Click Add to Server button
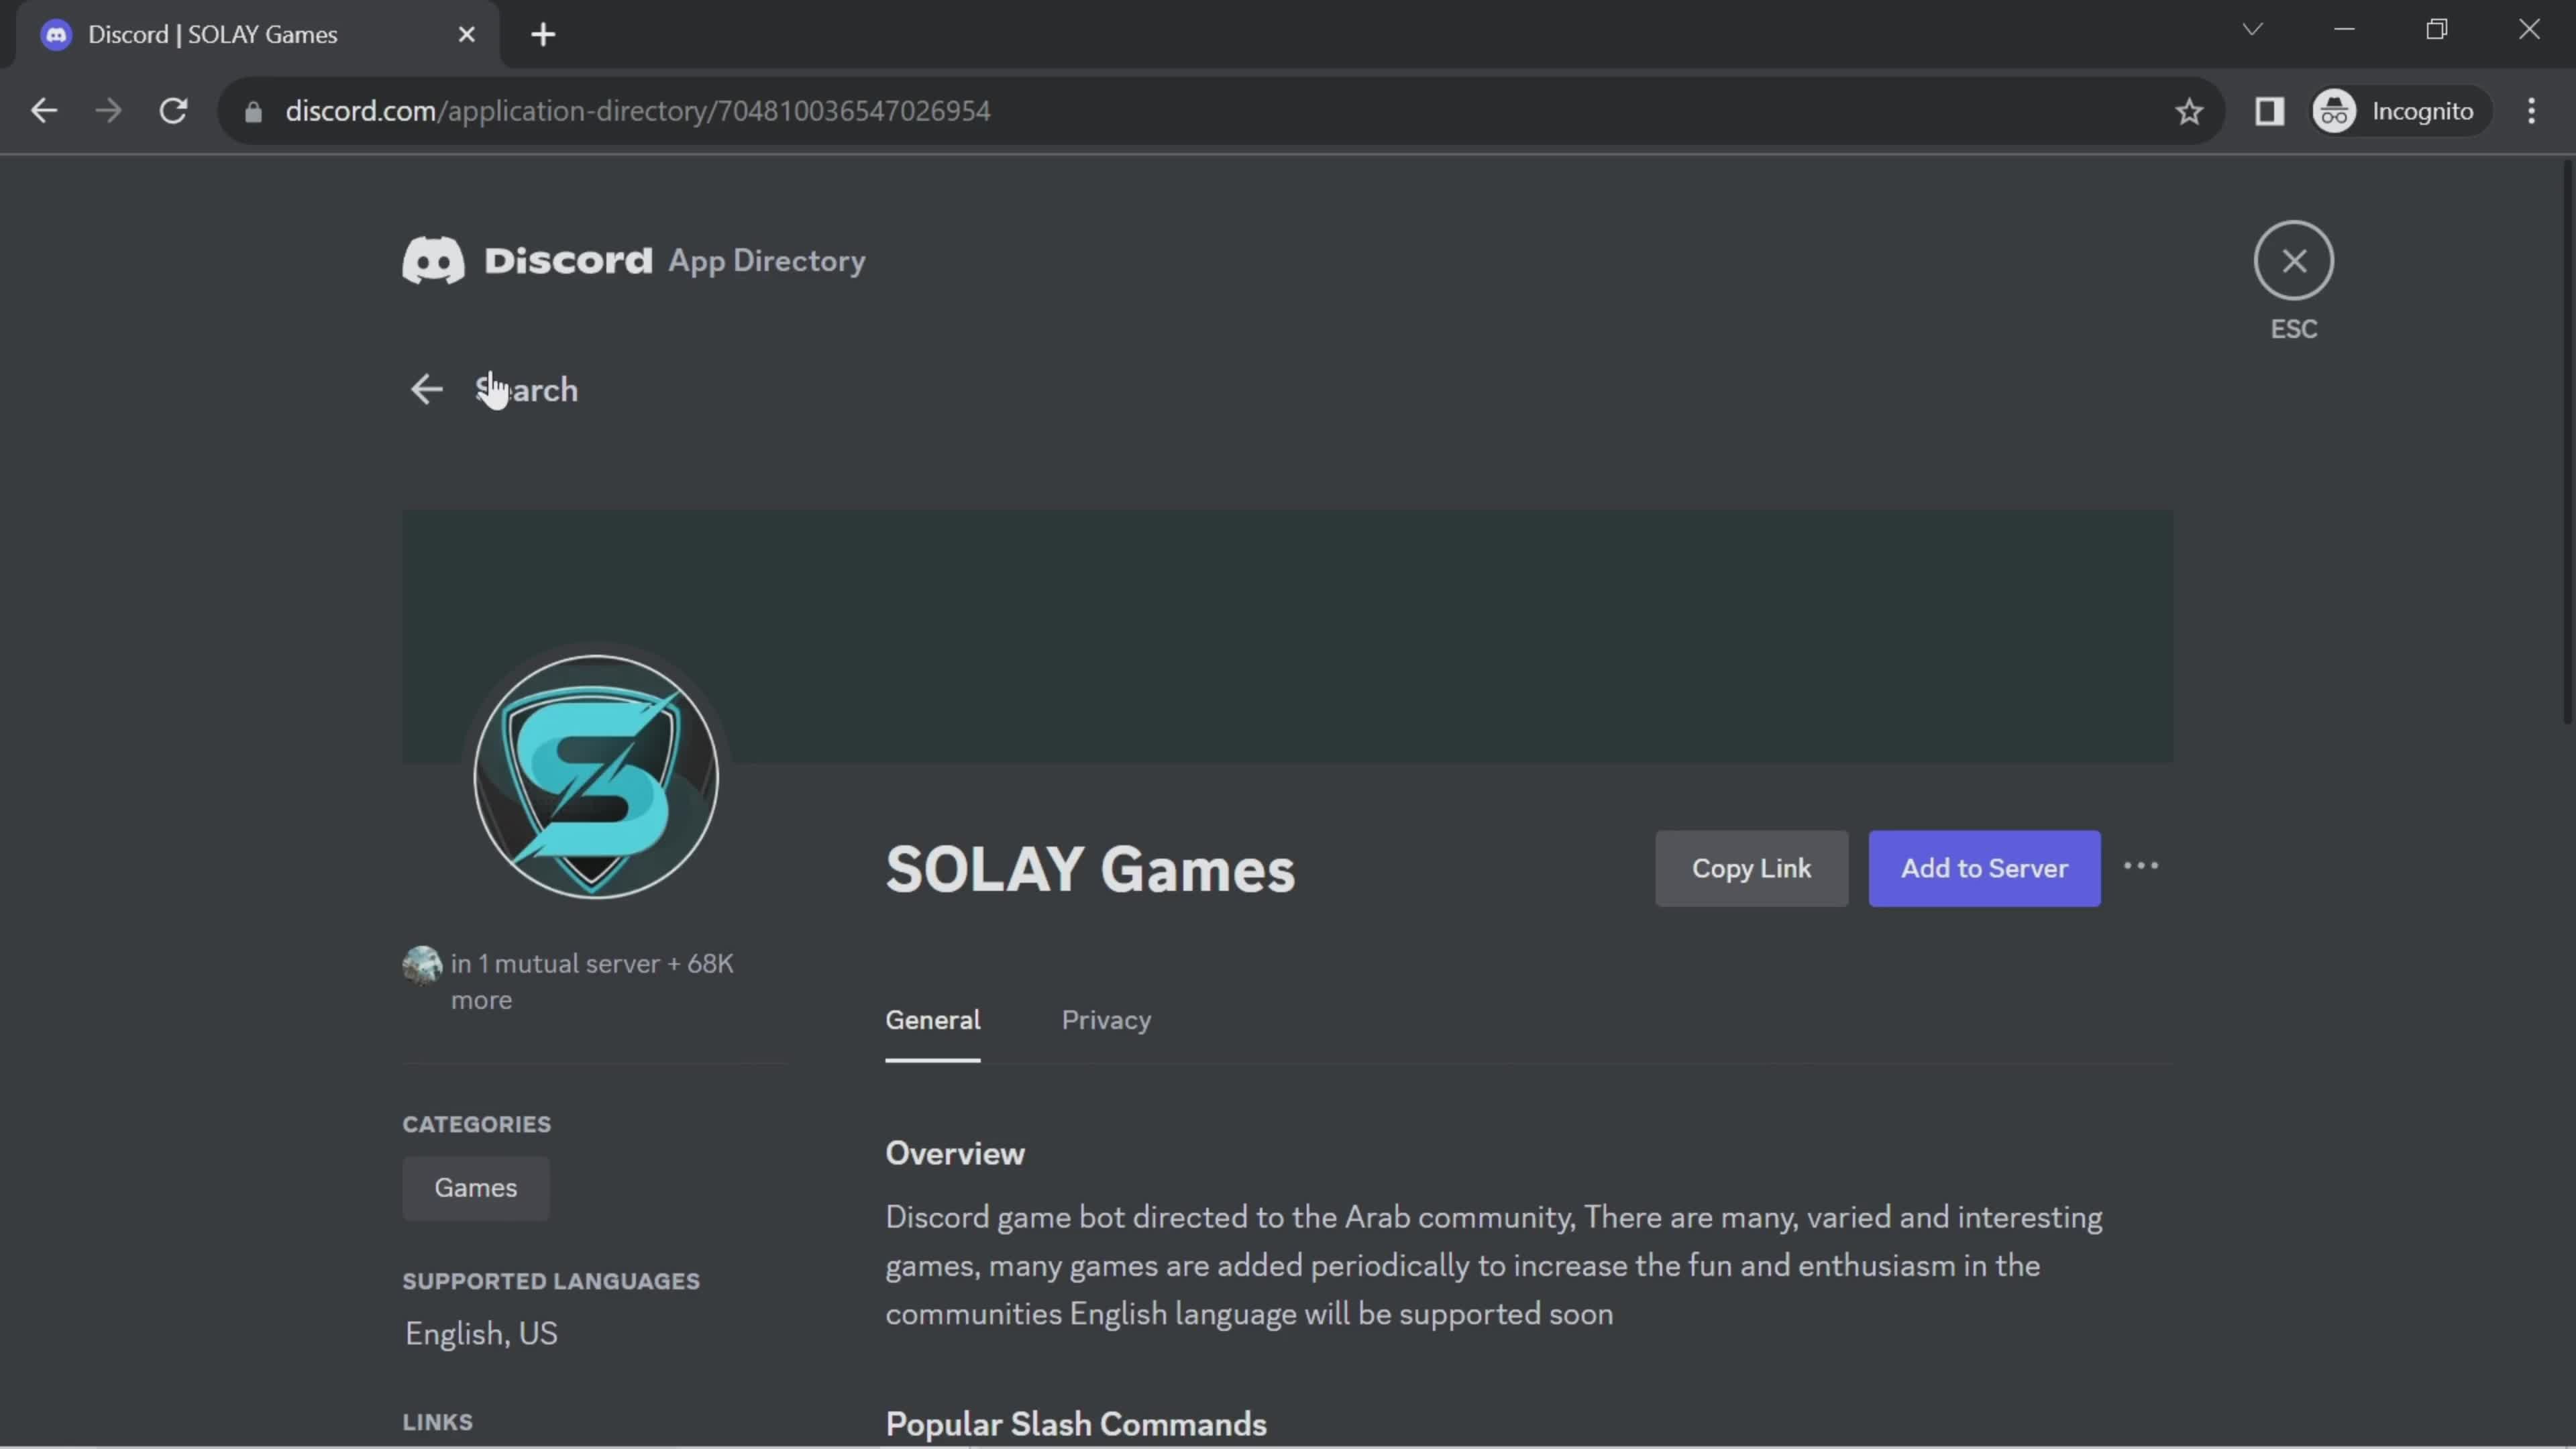The height and width of the screenshot is (1449, 2576). [x=1983, y=867]
